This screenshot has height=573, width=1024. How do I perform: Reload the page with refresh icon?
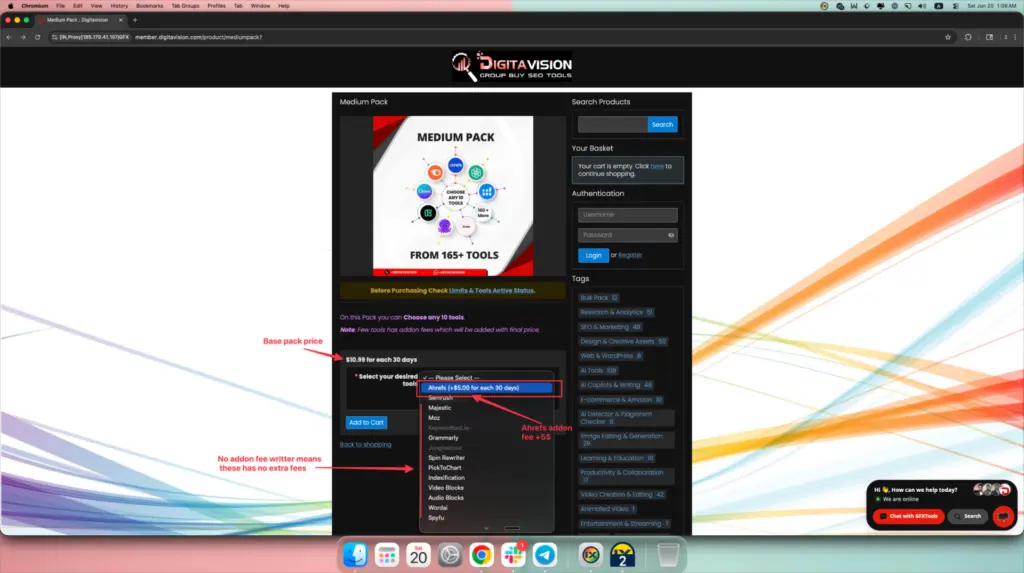pos(37,37)
